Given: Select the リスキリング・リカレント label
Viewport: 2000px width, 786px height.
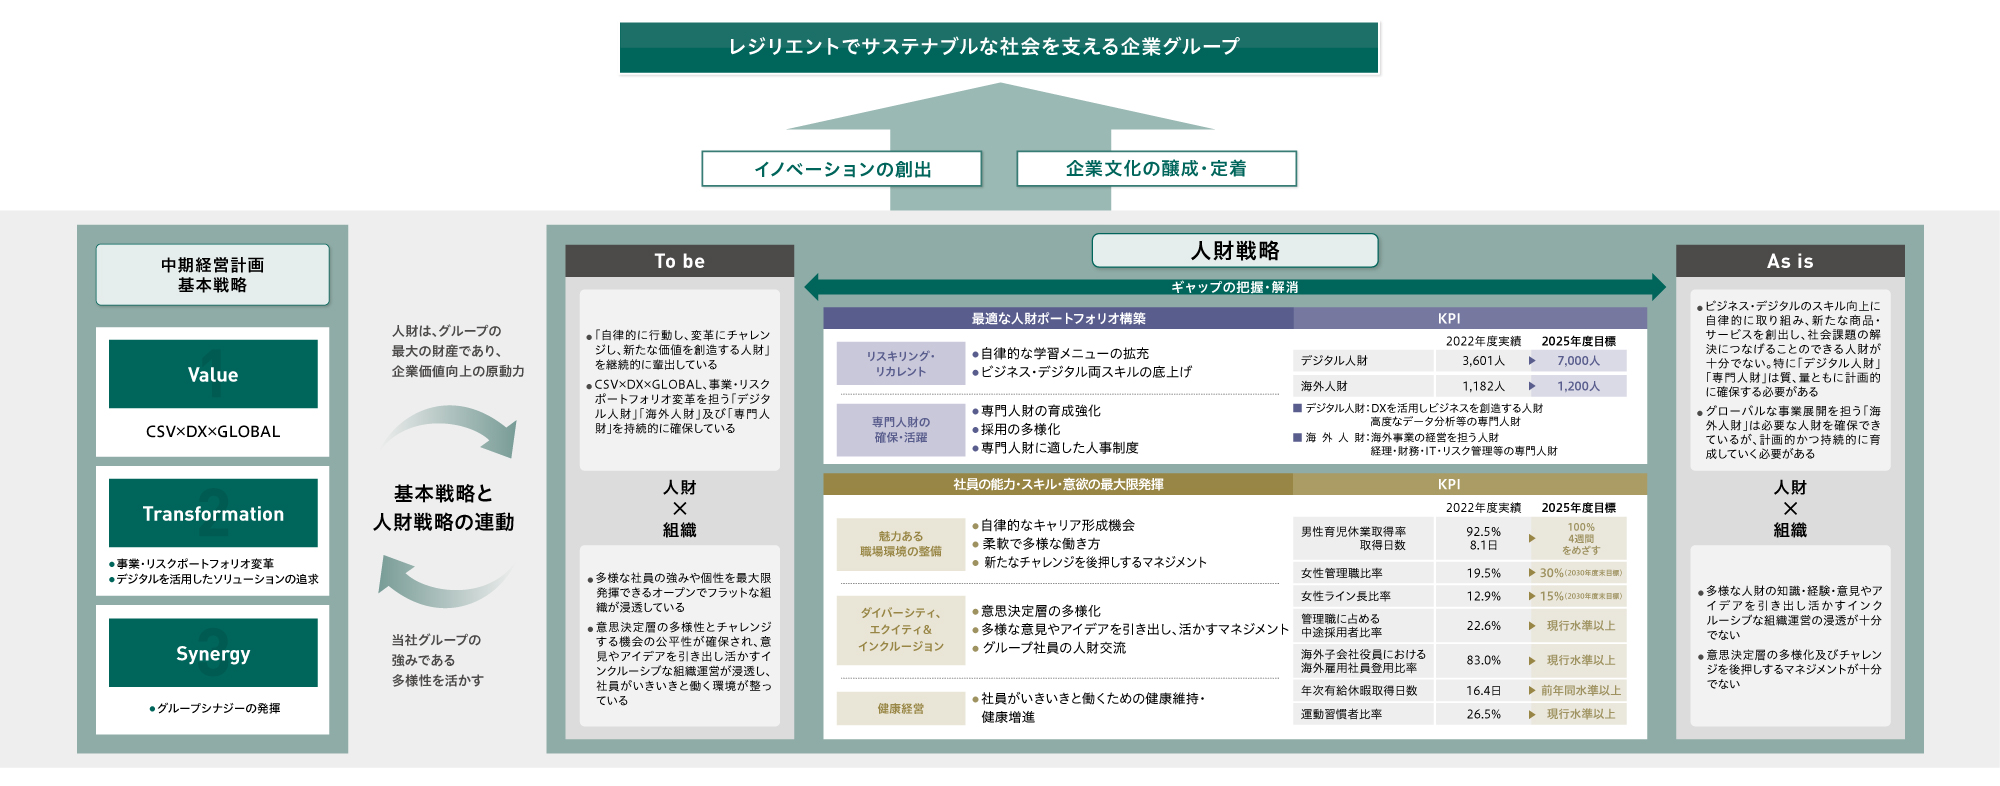Looking at the screenshot, I should [x=901, y=364].
